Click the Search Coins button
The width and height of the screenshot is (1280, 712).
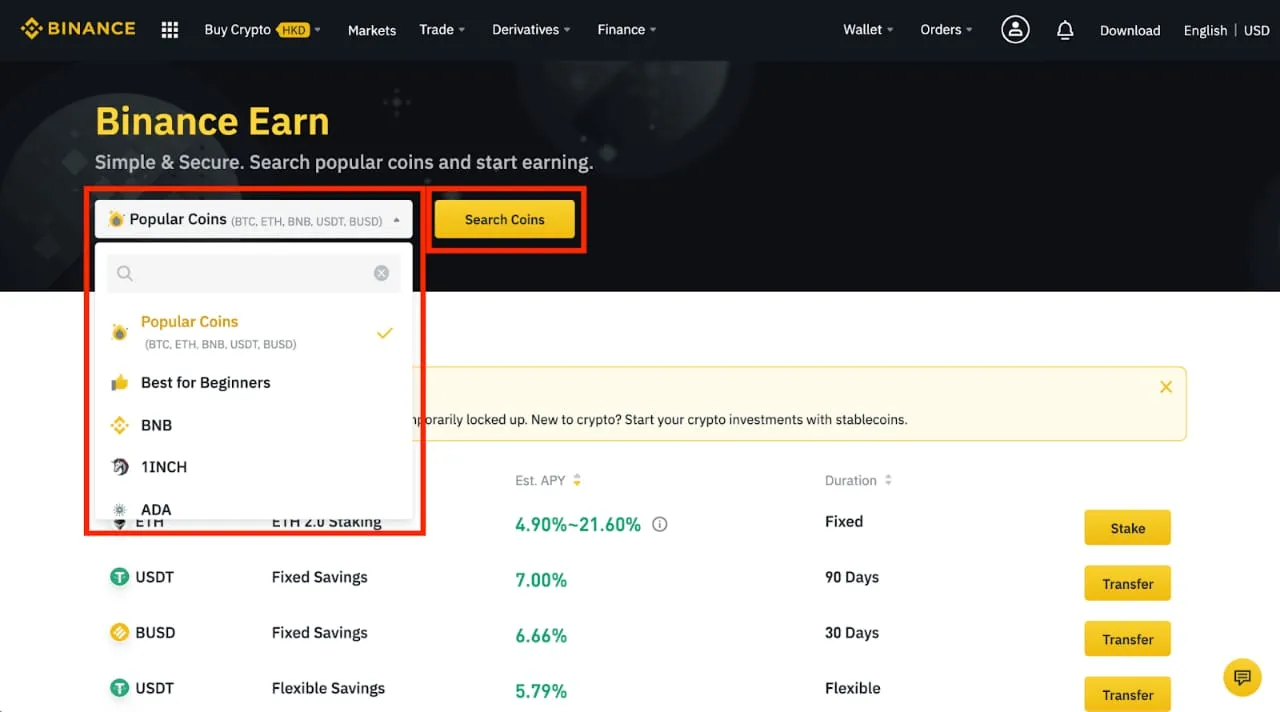click(505, 219)
